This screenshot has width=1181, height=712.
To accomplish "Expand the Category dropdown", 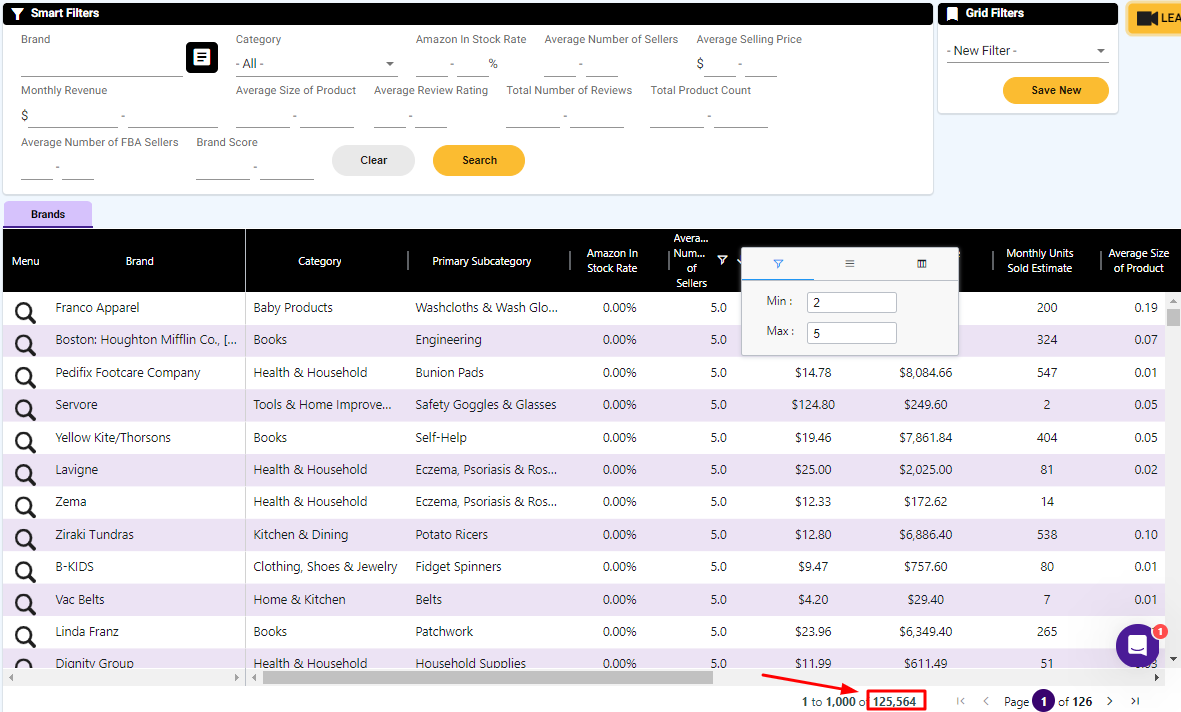I will [316, 64].
